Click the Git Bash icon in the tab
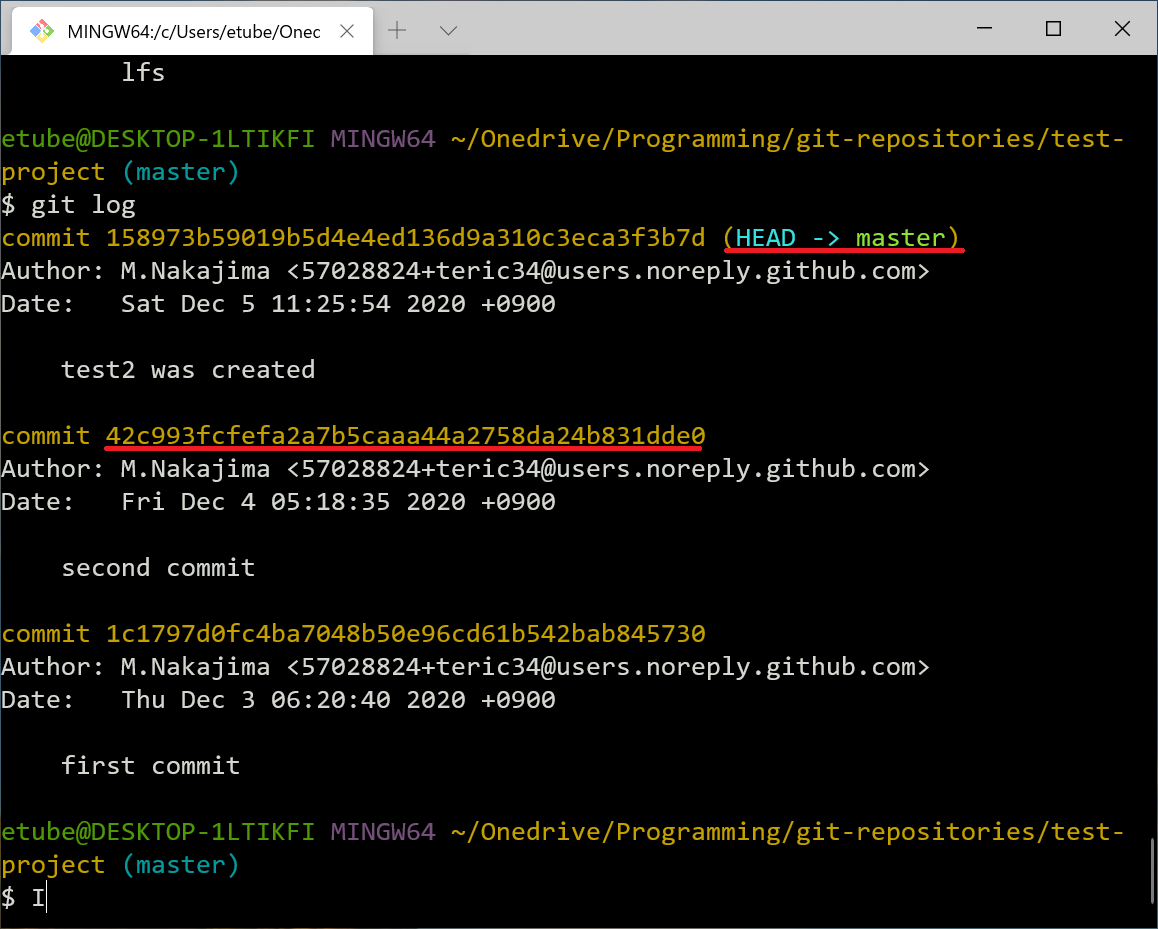Screen dimensions: 1158x929 click(42, 31)
